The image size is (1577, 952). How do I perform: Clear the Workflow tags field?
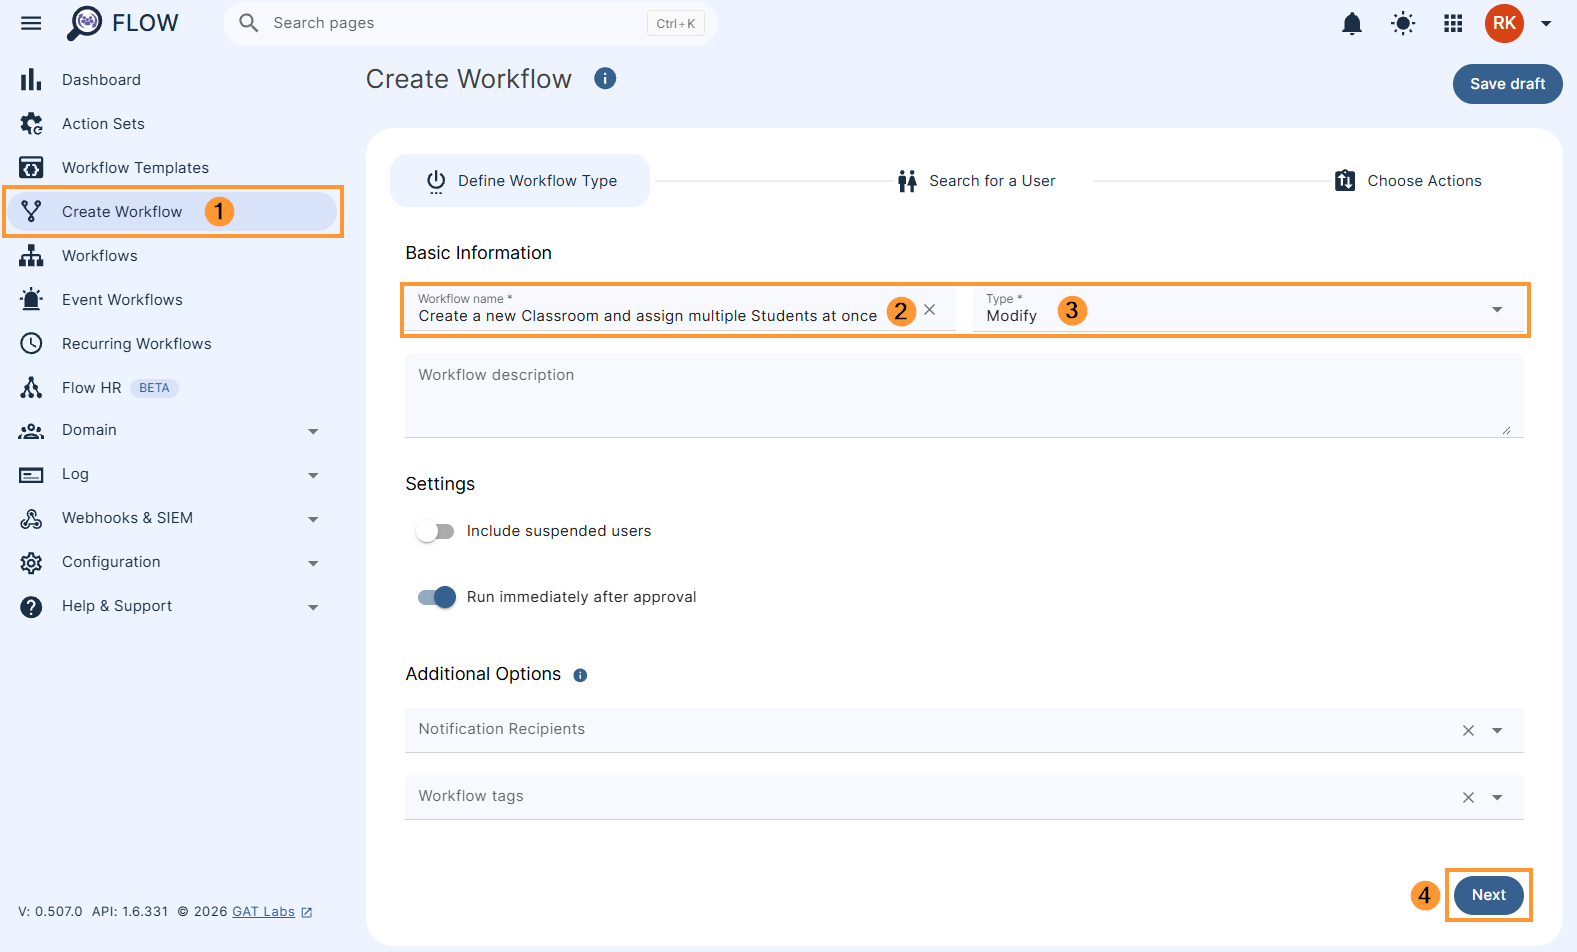click(x=1468, y=798)
